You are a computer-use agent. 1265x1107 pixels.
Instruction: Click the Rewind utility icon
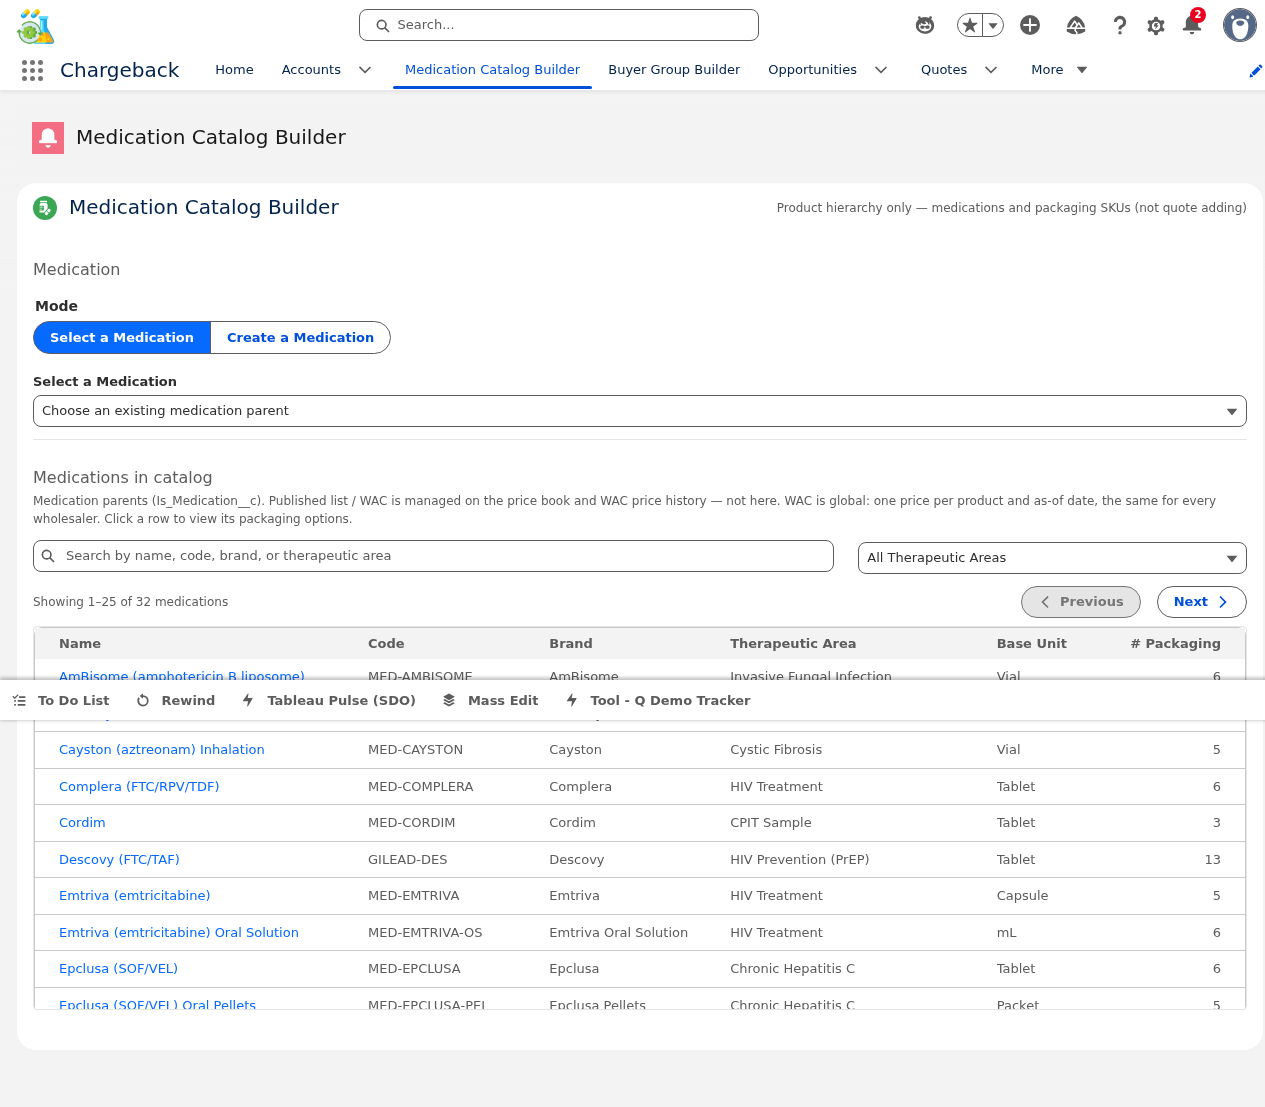click(143, 701)
